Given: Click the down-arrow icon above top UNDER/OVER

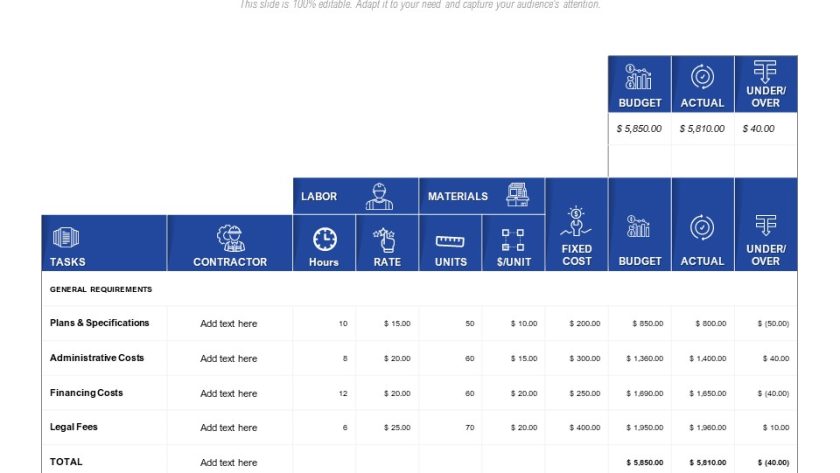Looking at the screenshot, I should pos(765,71).
